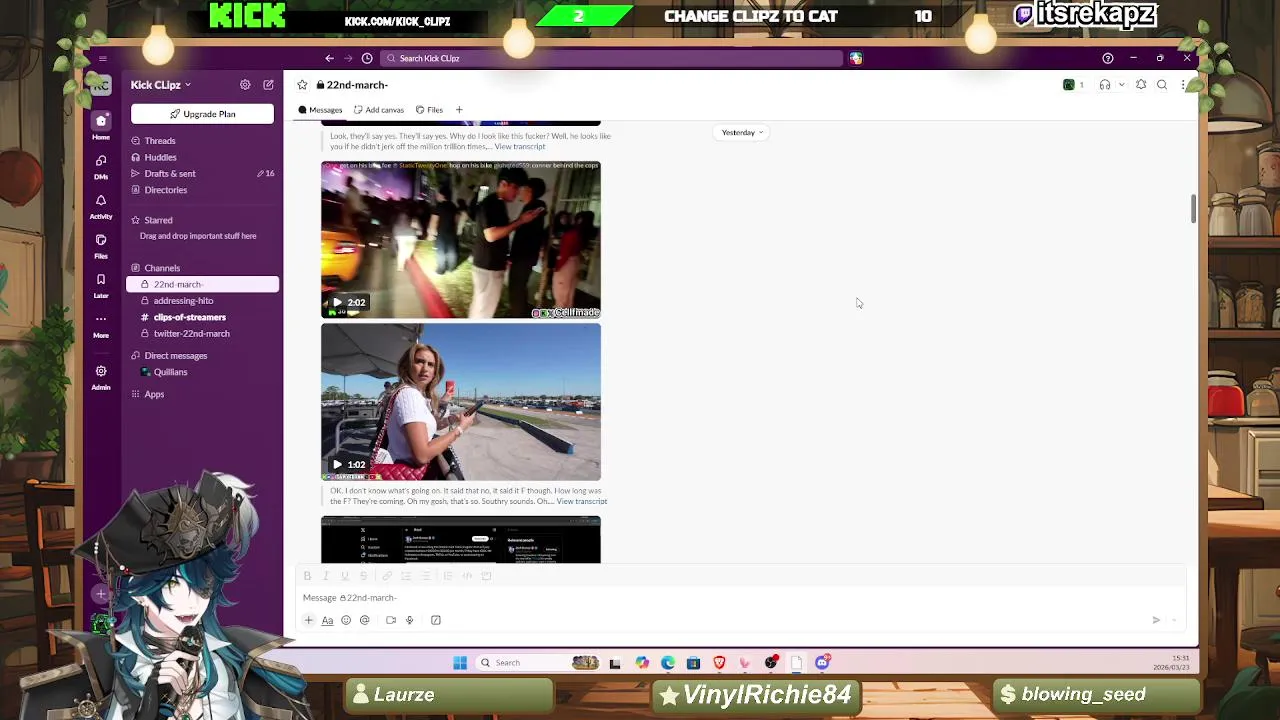This screenshot has height=720, width=1280.
Task: Open Home in Slack's left rail
Action: (x=101, y=127)
